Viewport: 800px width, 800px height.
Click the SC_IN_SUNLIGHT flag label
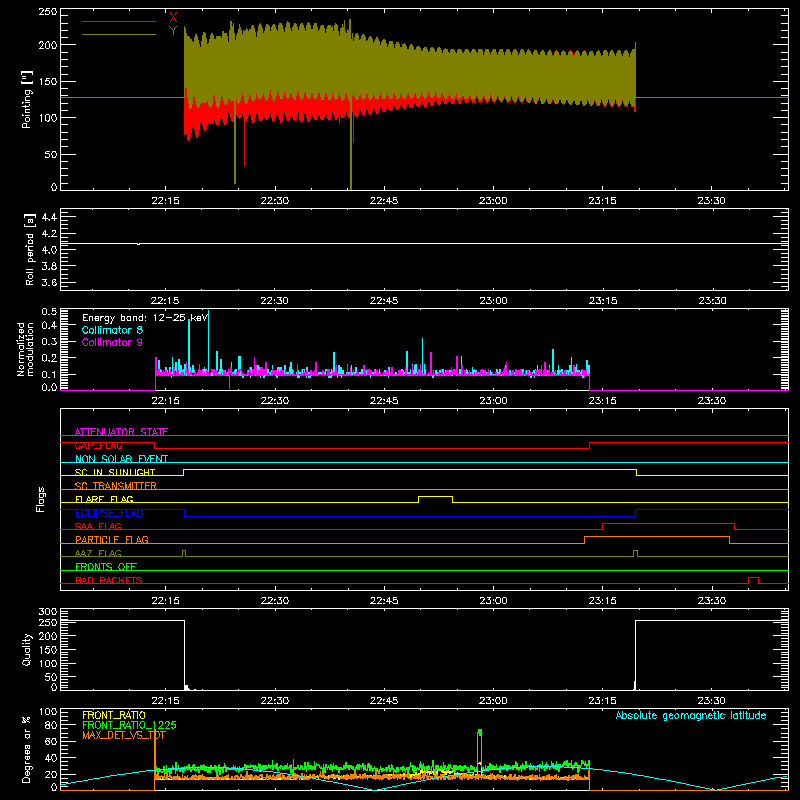coord(115,472)
